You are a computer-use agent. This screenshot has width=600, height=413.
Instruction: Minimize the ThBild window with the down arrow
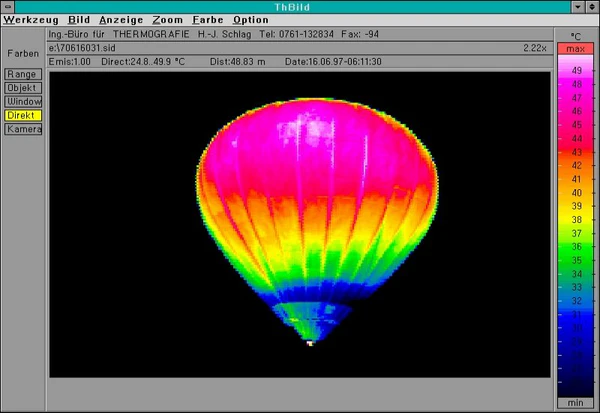577,6
